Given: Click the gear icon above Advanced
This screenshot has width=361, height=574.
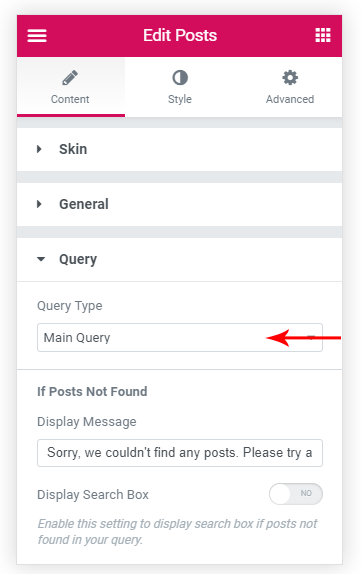Looking at the screenshot, I should (290, 78).
